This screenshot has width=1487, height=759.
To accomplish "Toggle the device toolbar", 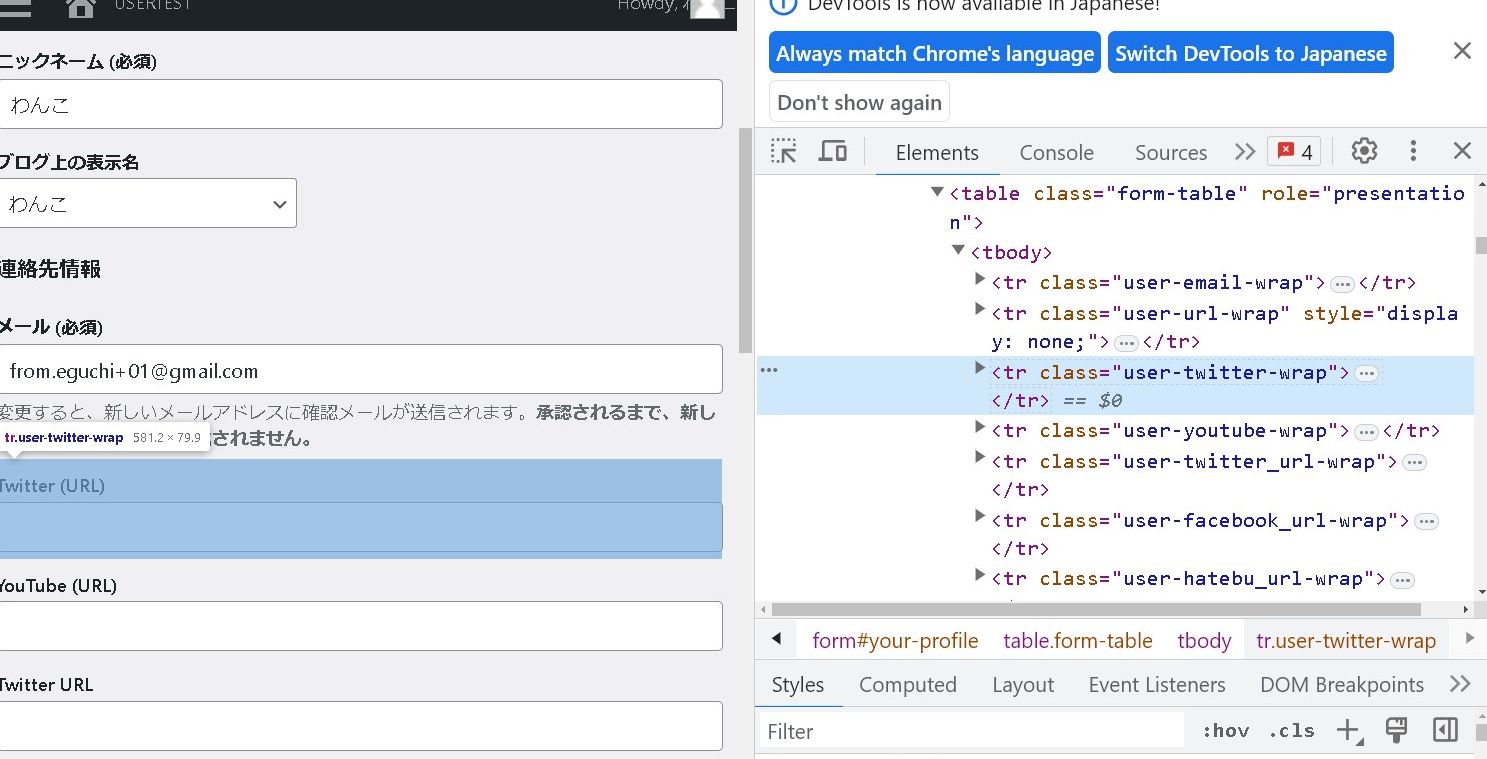I will coord(833,150).
